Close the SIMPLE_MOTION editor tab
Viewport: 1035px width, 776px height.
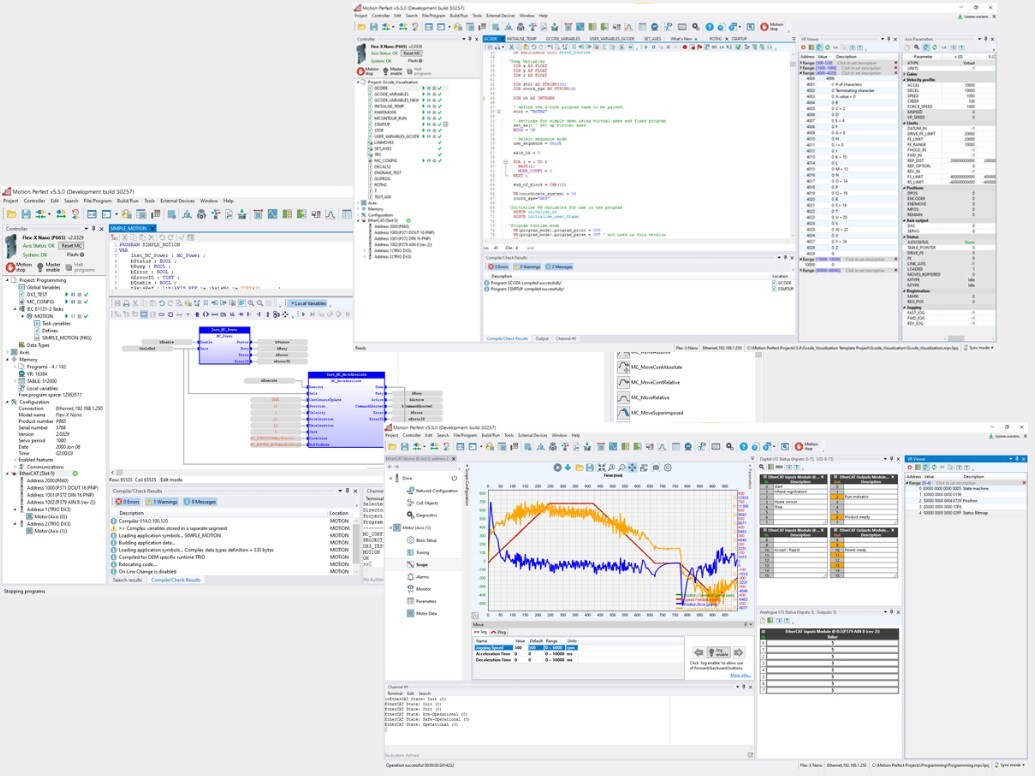(x=151, y=228)
